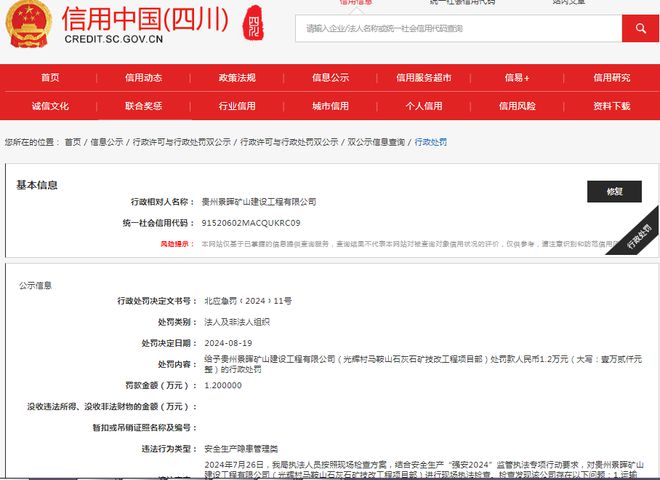The image size is (660, 480).
Task: Open the 信用研究 menu item
Action: click(612, 78)
